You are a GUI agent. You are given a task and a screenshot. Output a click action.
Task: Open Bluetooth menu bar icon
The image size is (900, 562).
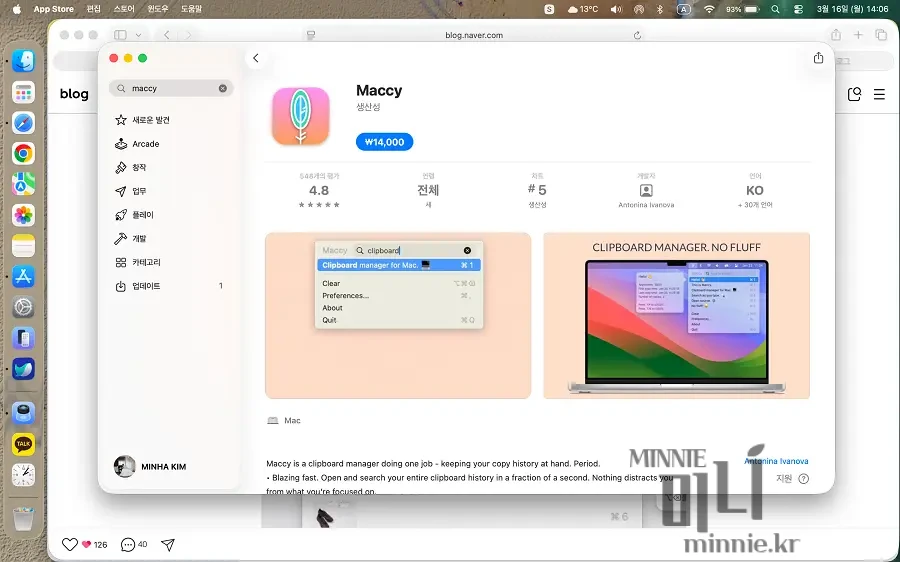point(660,9)
